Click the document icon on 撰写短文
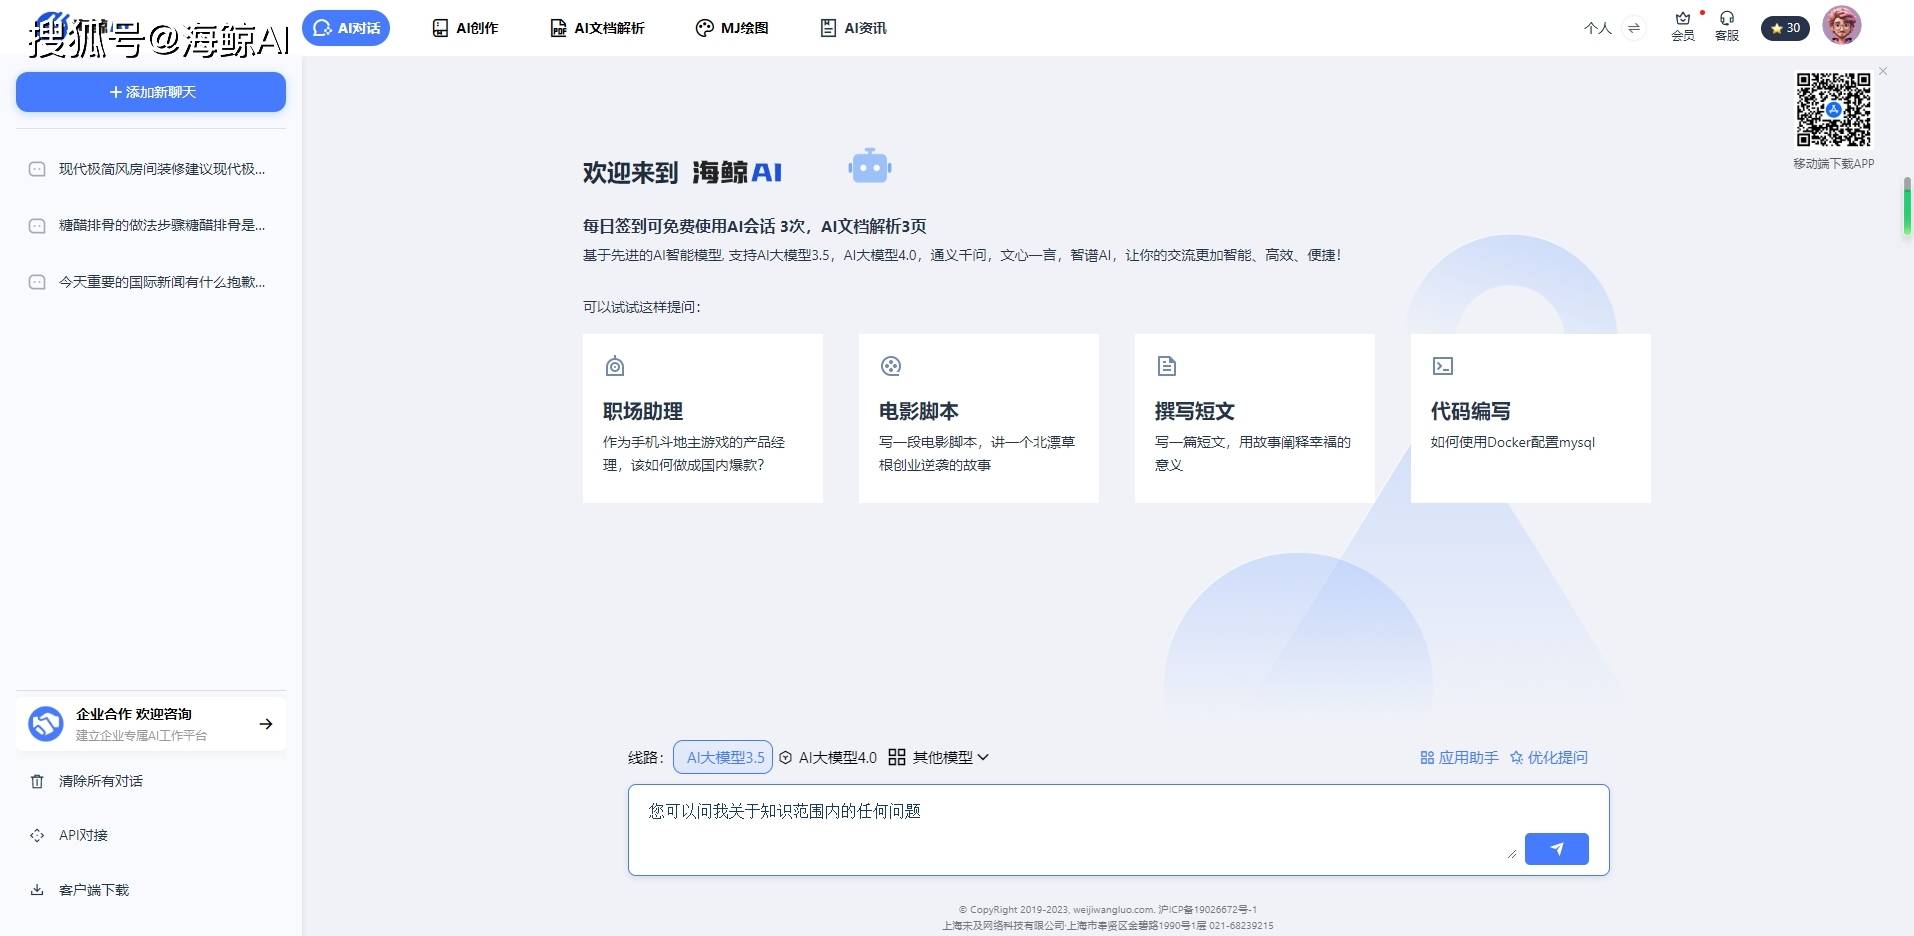This screenshot has height=936, width=1914. coord(1167,366)
